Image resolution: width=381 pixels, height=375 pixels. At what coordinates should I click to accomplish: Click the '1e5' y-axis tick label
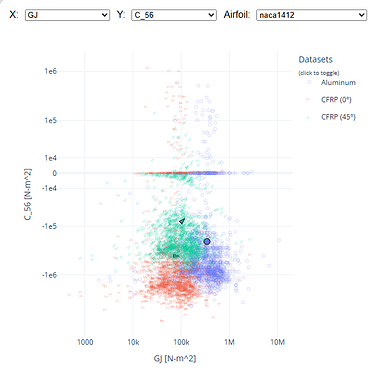[x=51, y=120]
